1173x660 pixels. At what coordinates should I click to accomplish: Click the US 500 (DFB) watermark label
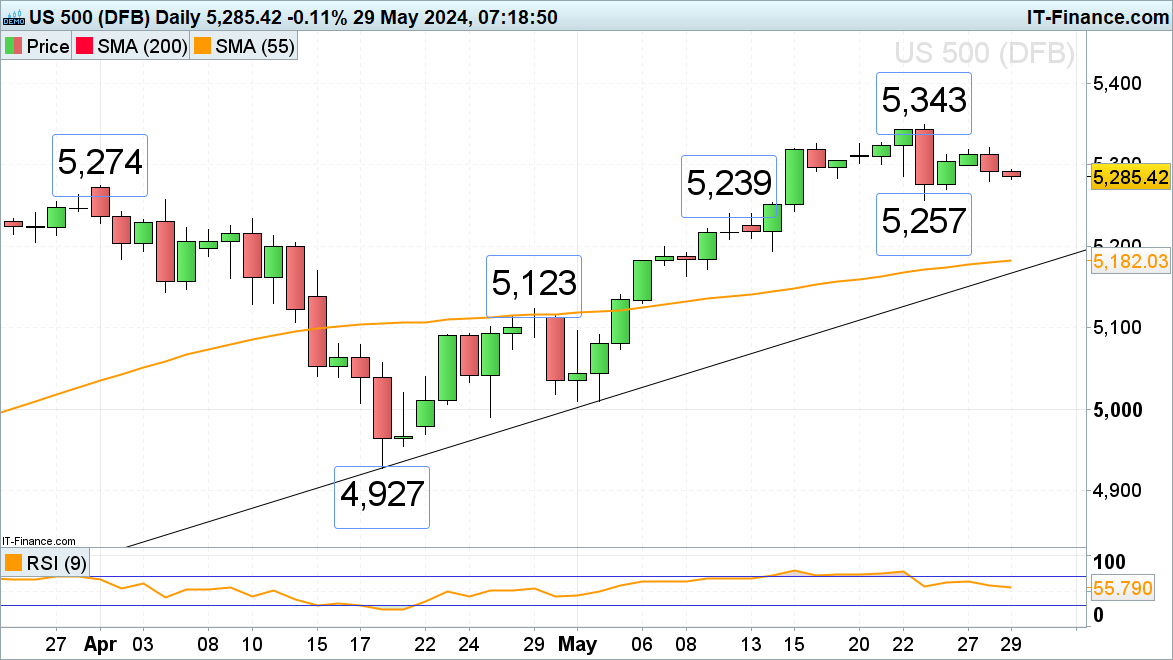point(984,53)
